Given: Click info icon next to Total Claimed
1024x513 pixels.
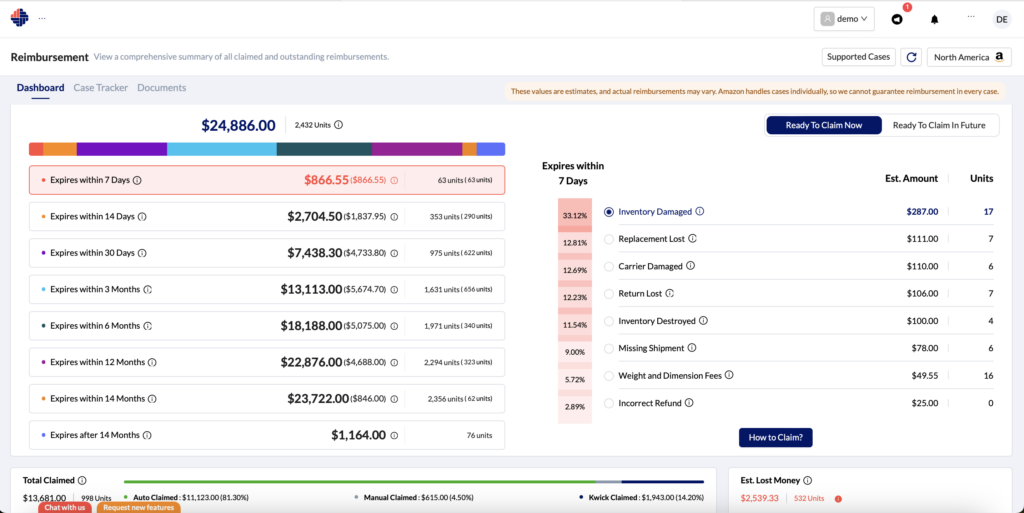Looking at the screenshot, I should pos(82,480).
